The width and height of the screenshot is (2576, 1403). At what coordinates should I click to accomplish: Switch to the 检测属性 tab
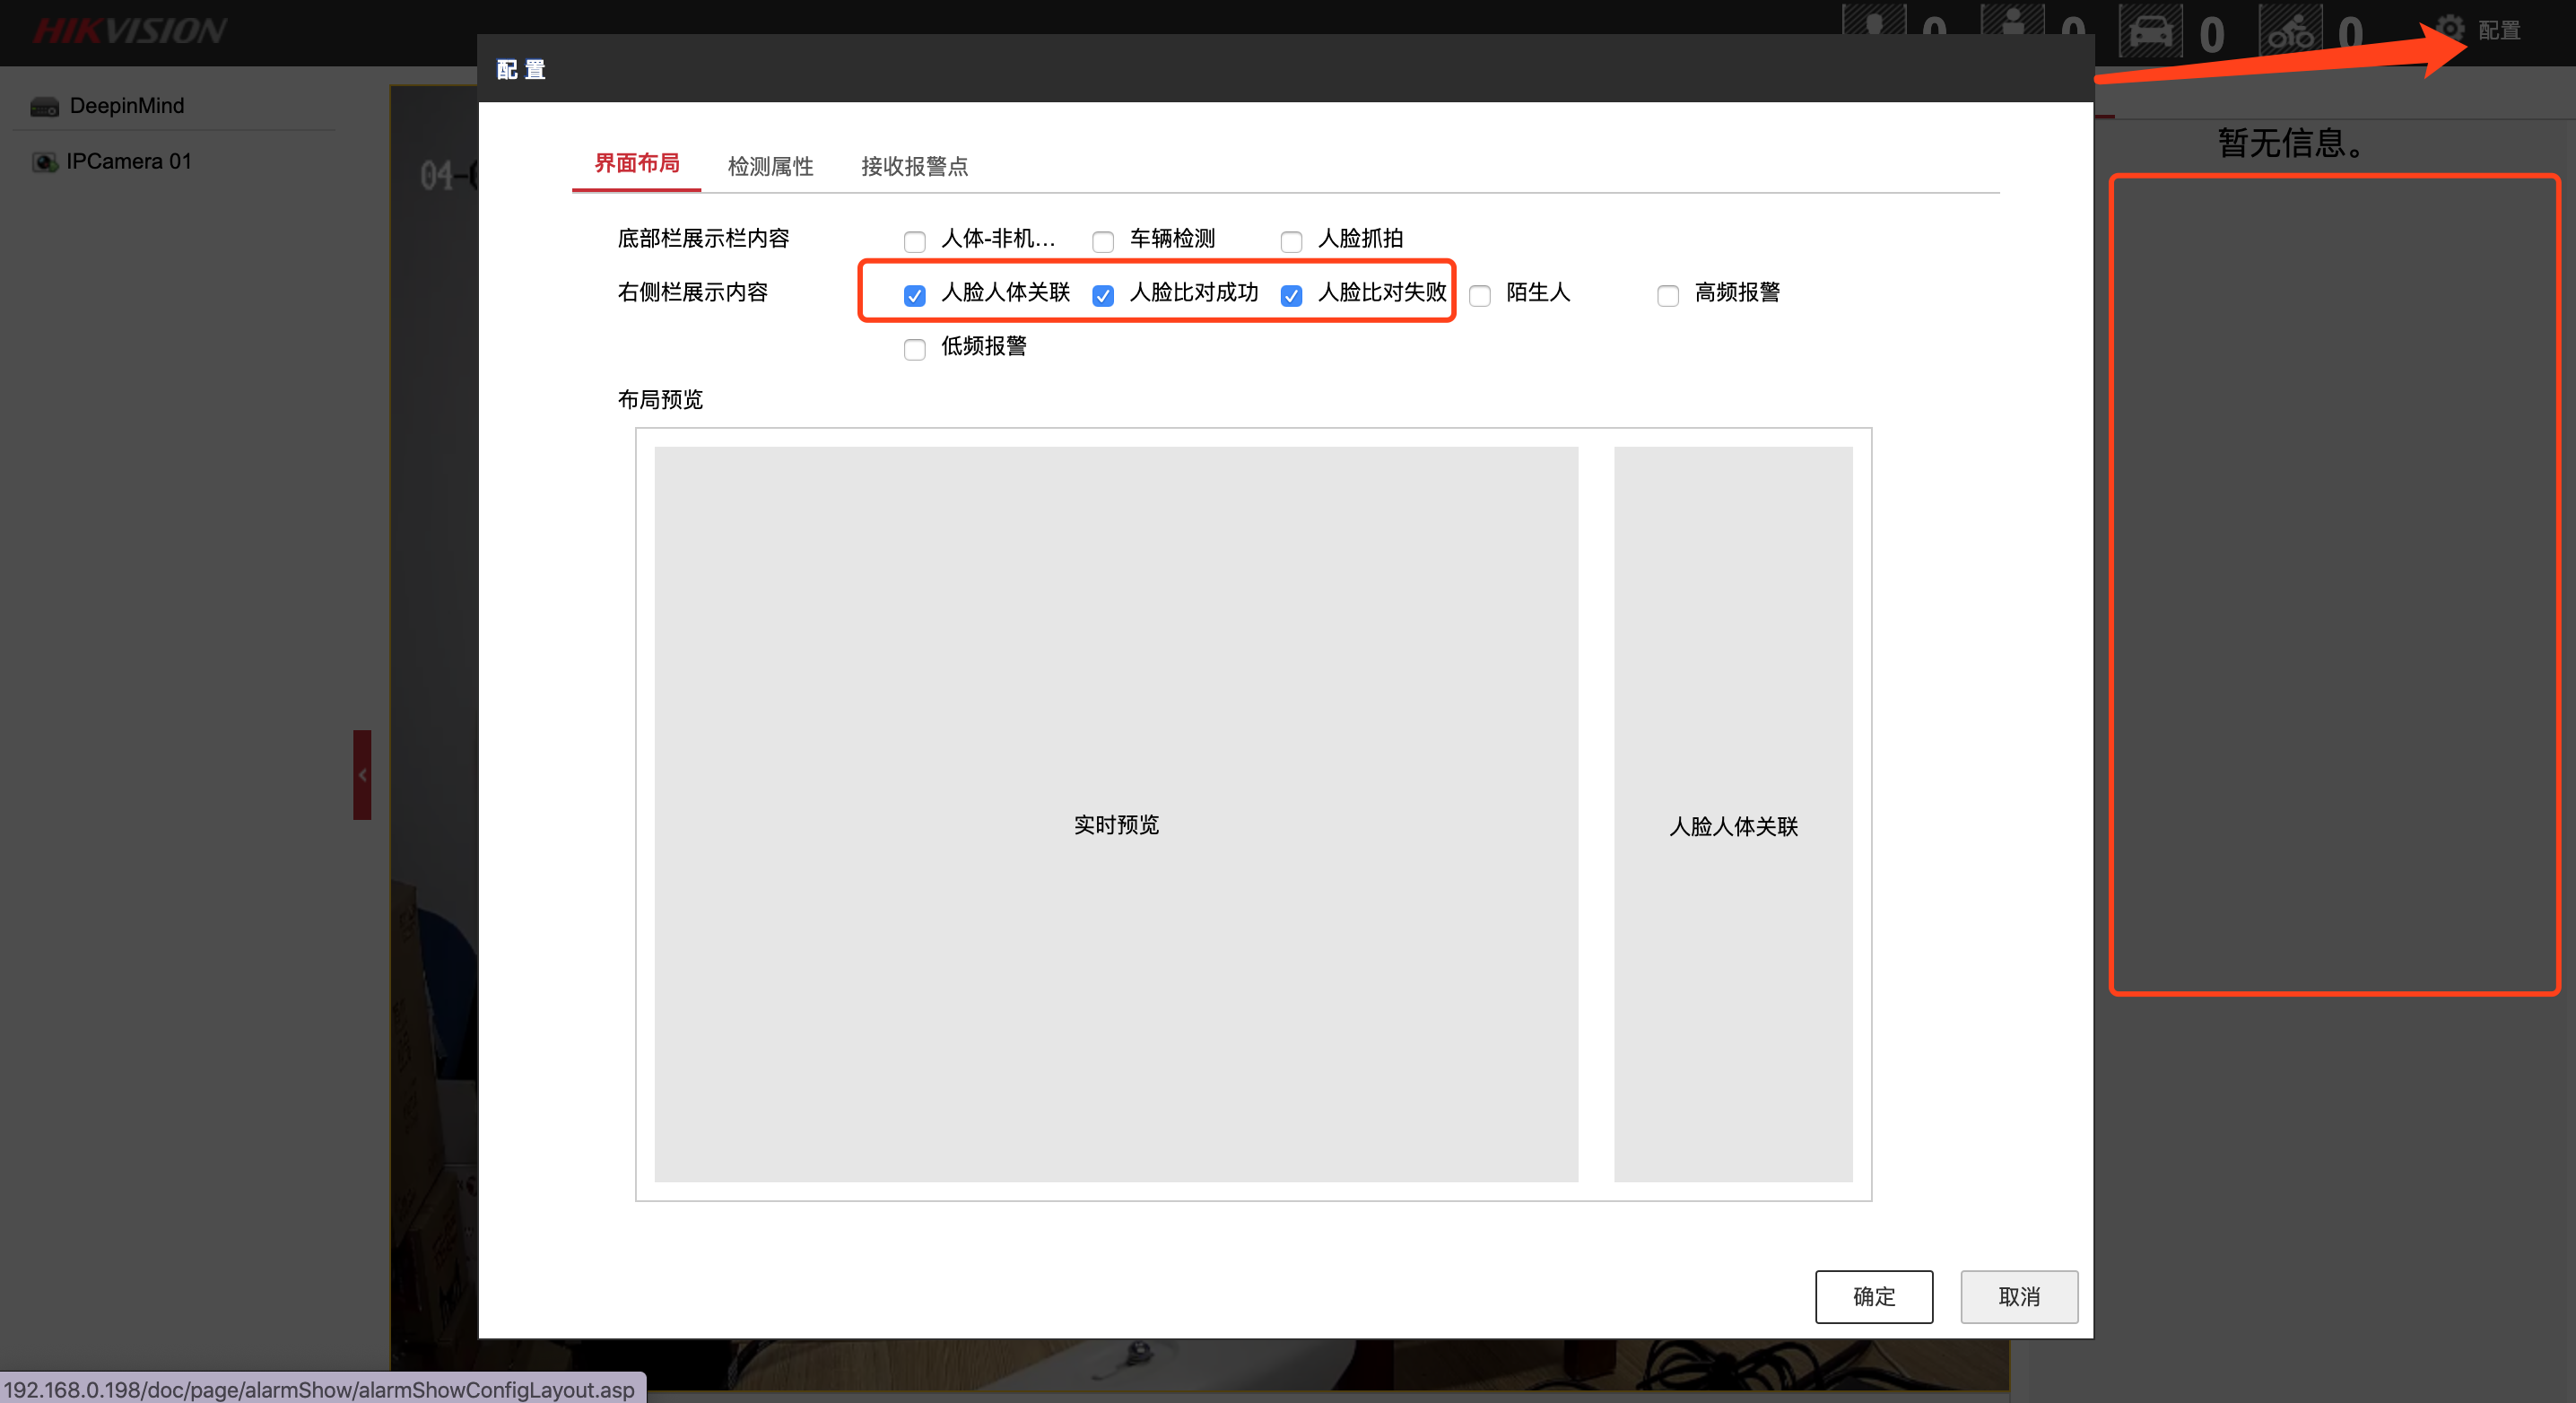[x=770, y=166]
